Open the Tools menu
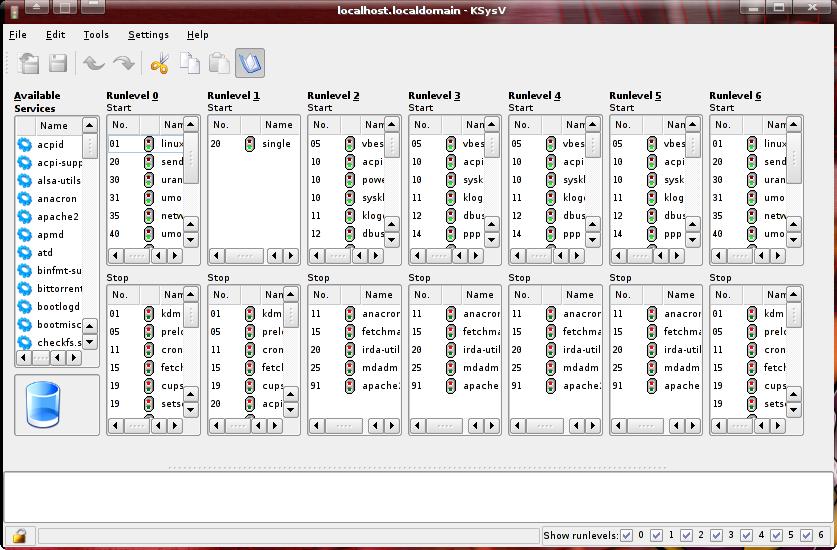 click(96, 35)
